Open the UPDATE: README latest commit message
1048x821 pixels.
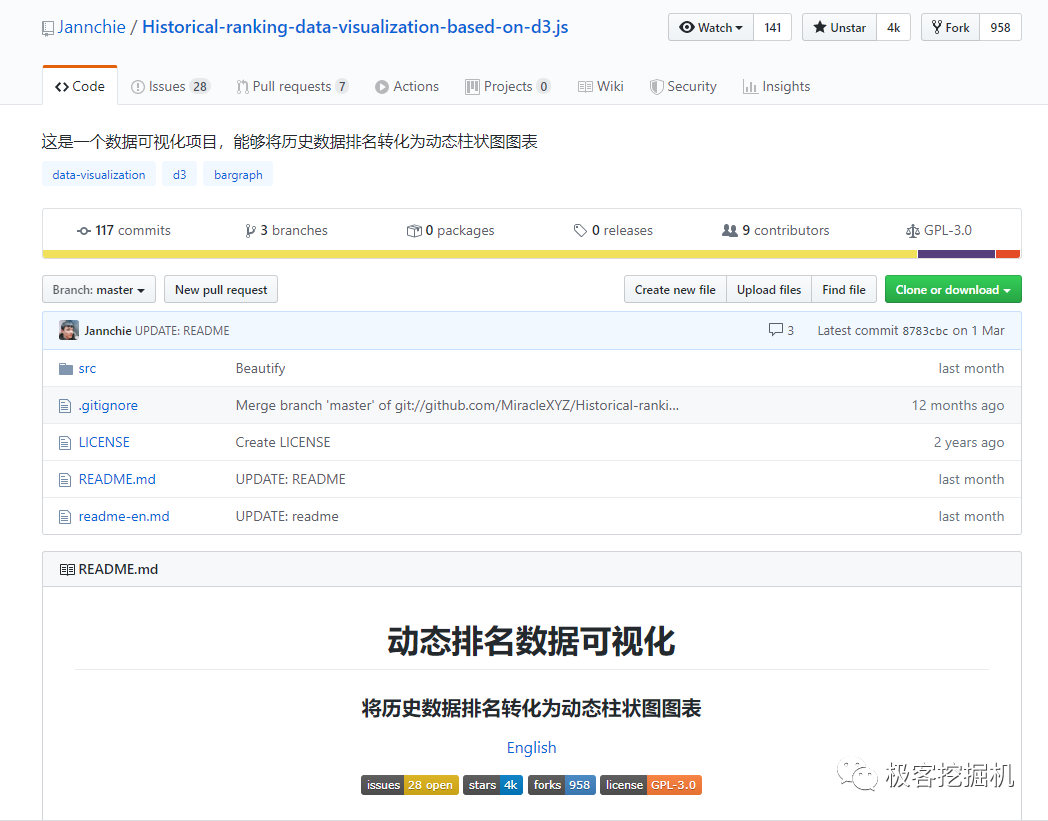(182, 331)
